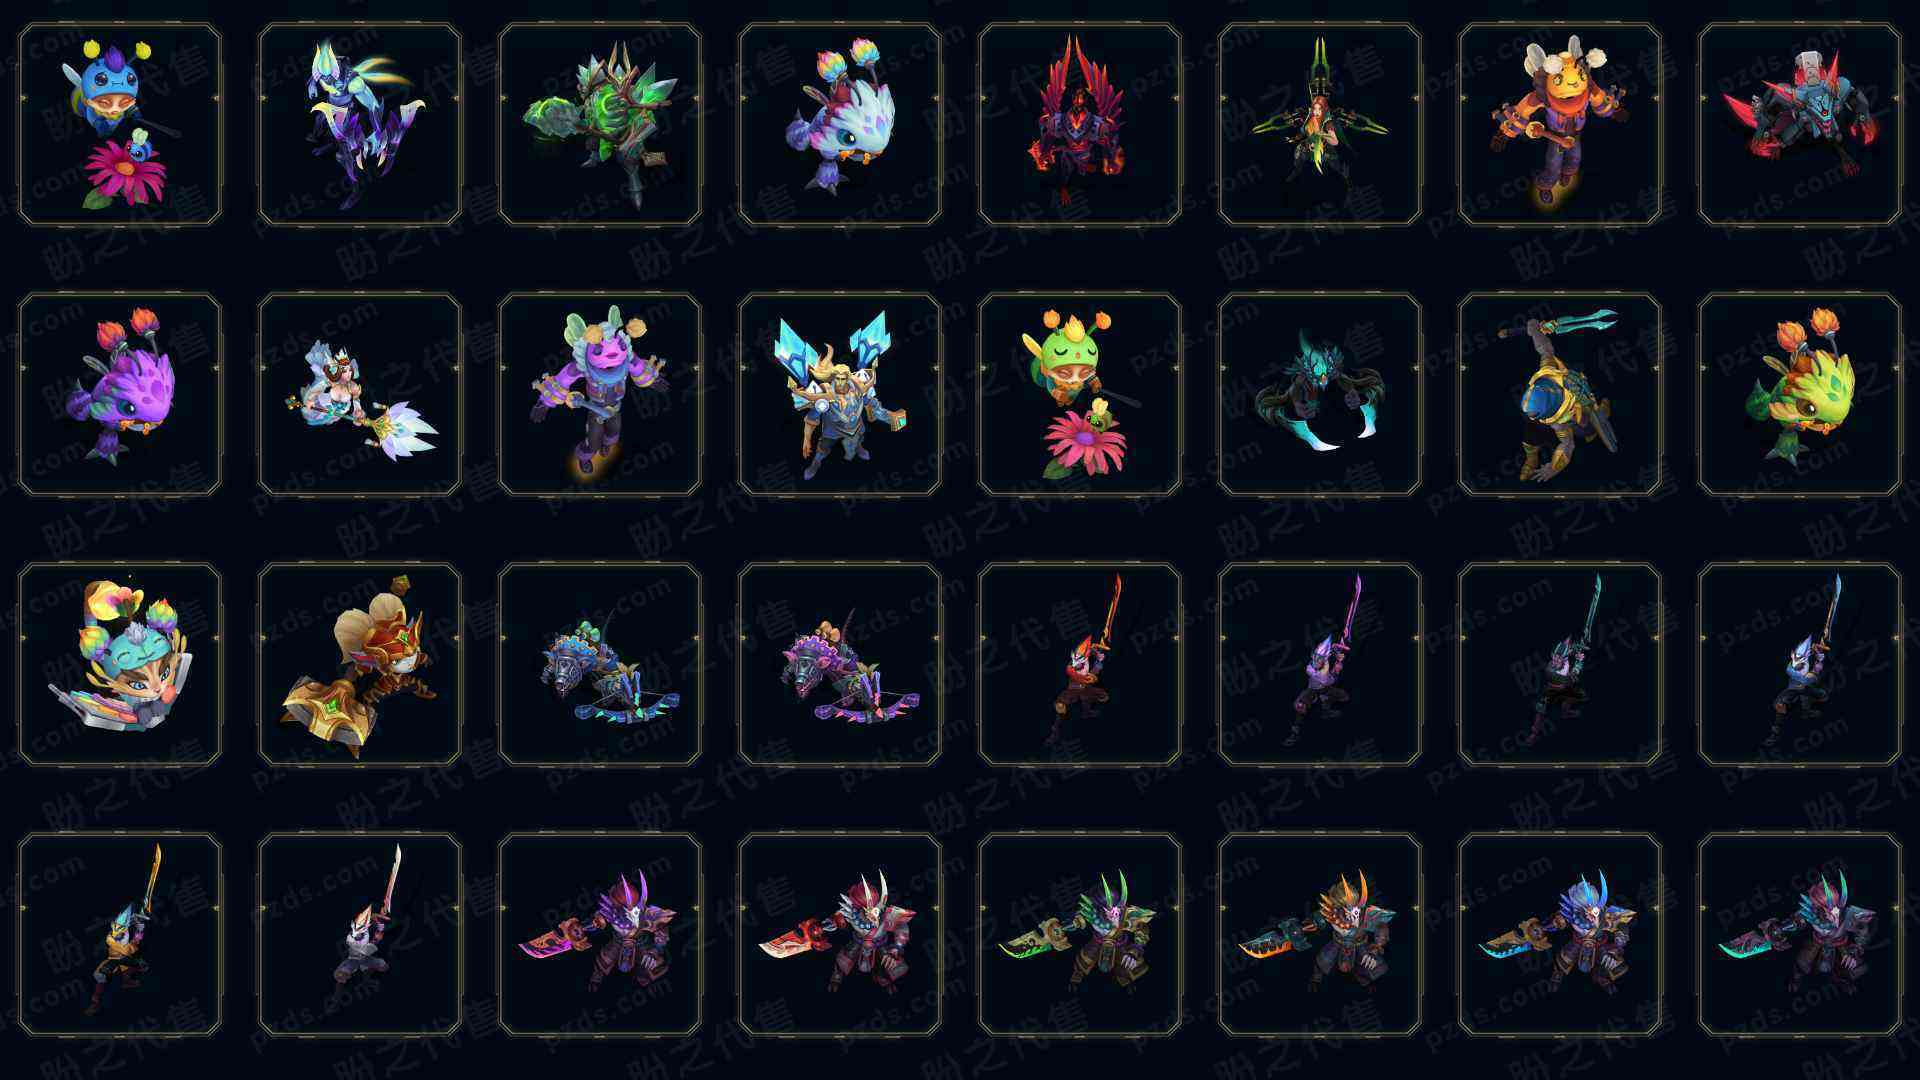The image size is (1920, 1080).
Task: Click the green-yellow fluffy bird skin
Action: tap(1800, 394)
